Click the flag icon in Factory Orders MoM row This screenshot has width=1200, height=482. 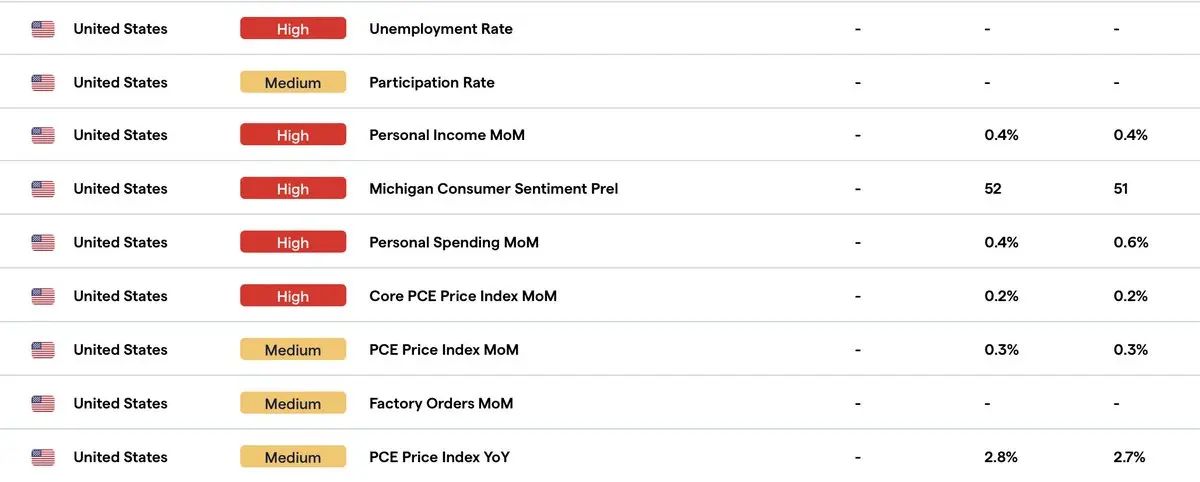click(x=43, y=404)
